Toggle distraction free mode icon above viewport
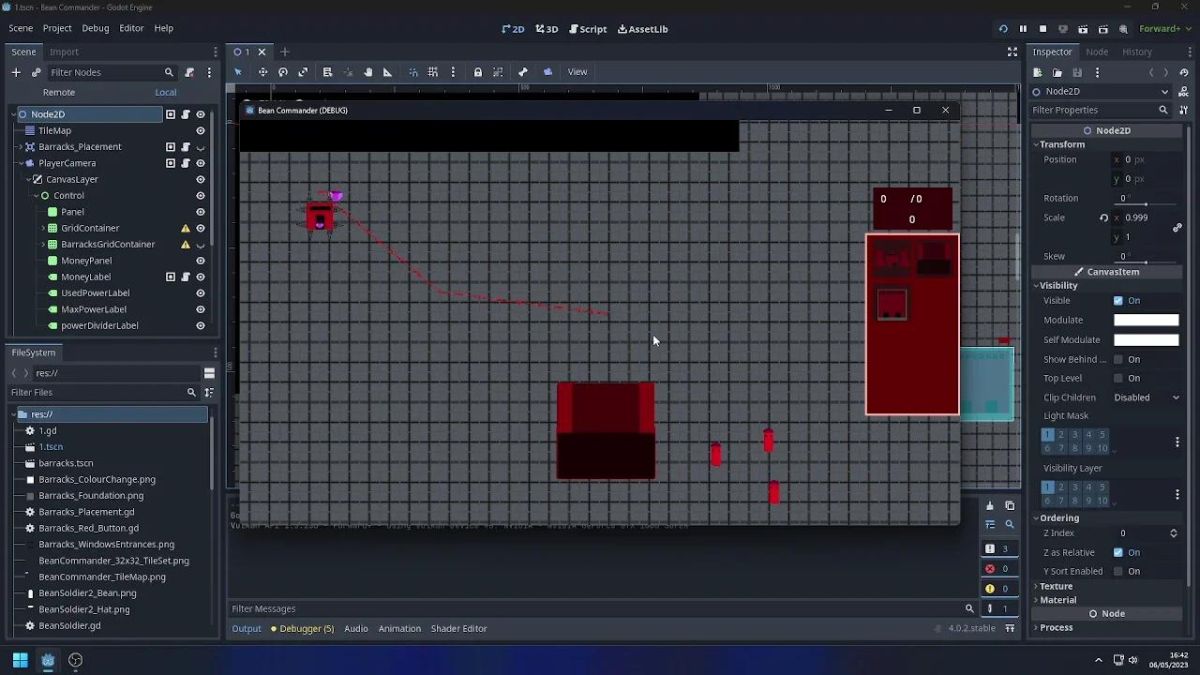 coord(1012,52)
